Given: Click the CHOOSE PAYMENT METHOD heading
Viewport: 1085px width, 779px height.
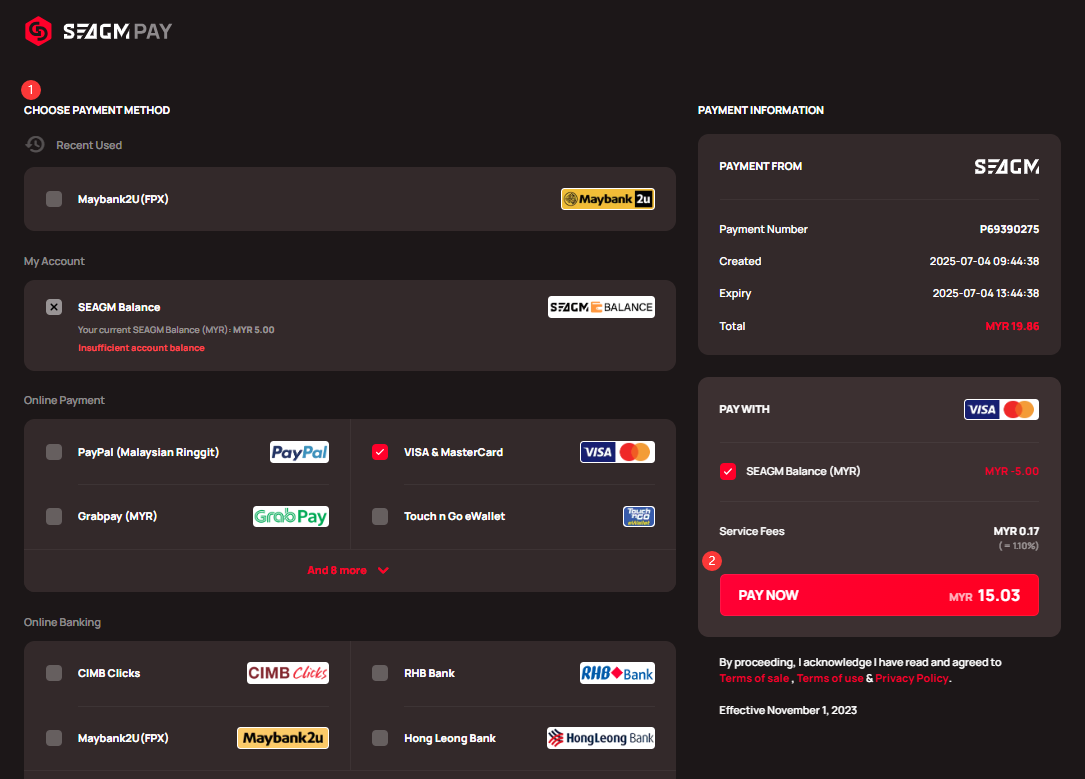Looking at the screenshot, I should (97, 111).
